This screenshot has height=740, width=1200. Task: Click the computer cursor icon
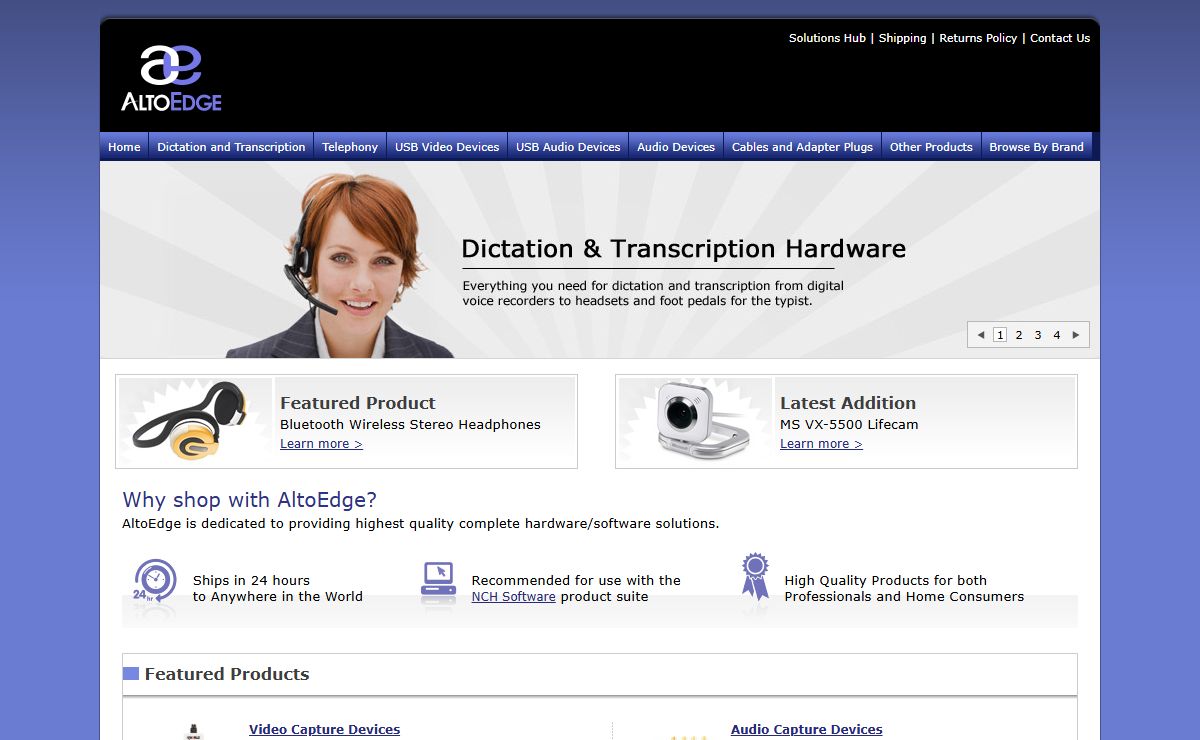coord(438,579)
